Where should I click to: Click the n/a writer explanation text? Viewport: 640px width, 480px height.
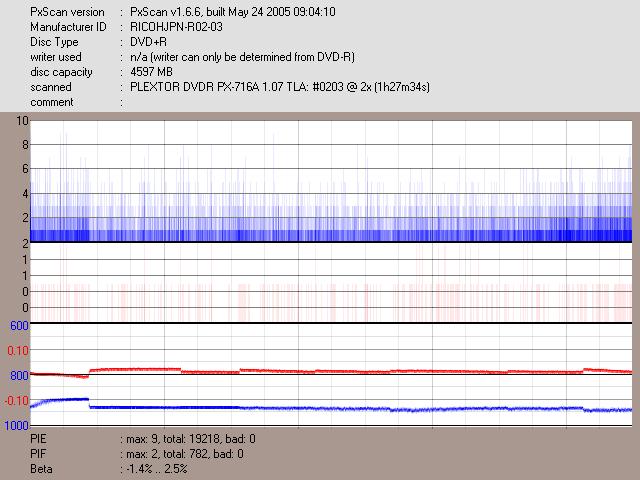[x=242, y=57]
